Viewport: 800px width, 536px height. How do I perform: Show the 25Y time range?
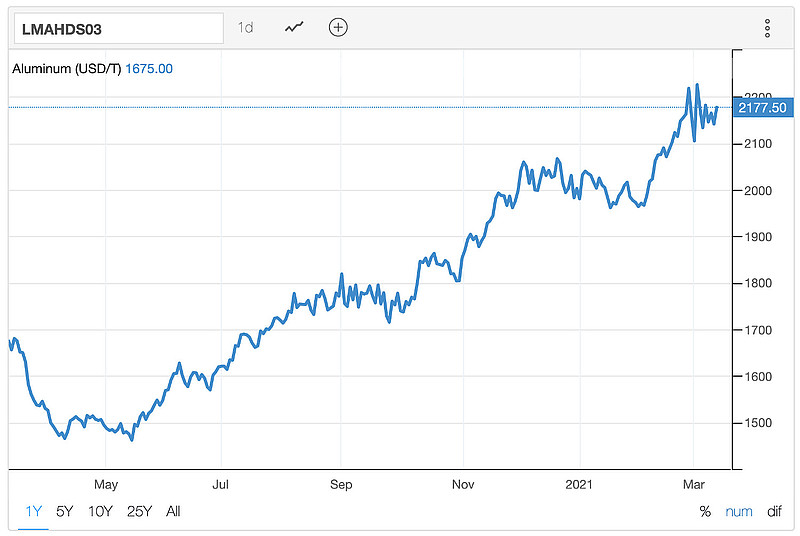(x=139, y=511)
